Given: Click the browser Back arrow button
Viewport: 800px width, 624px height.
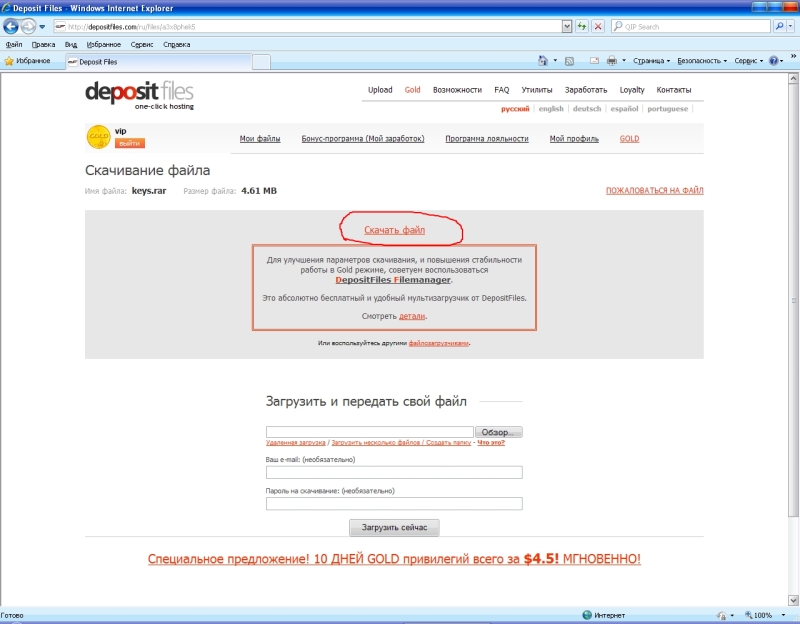Looking at the screenshot, I should point(11,26).
